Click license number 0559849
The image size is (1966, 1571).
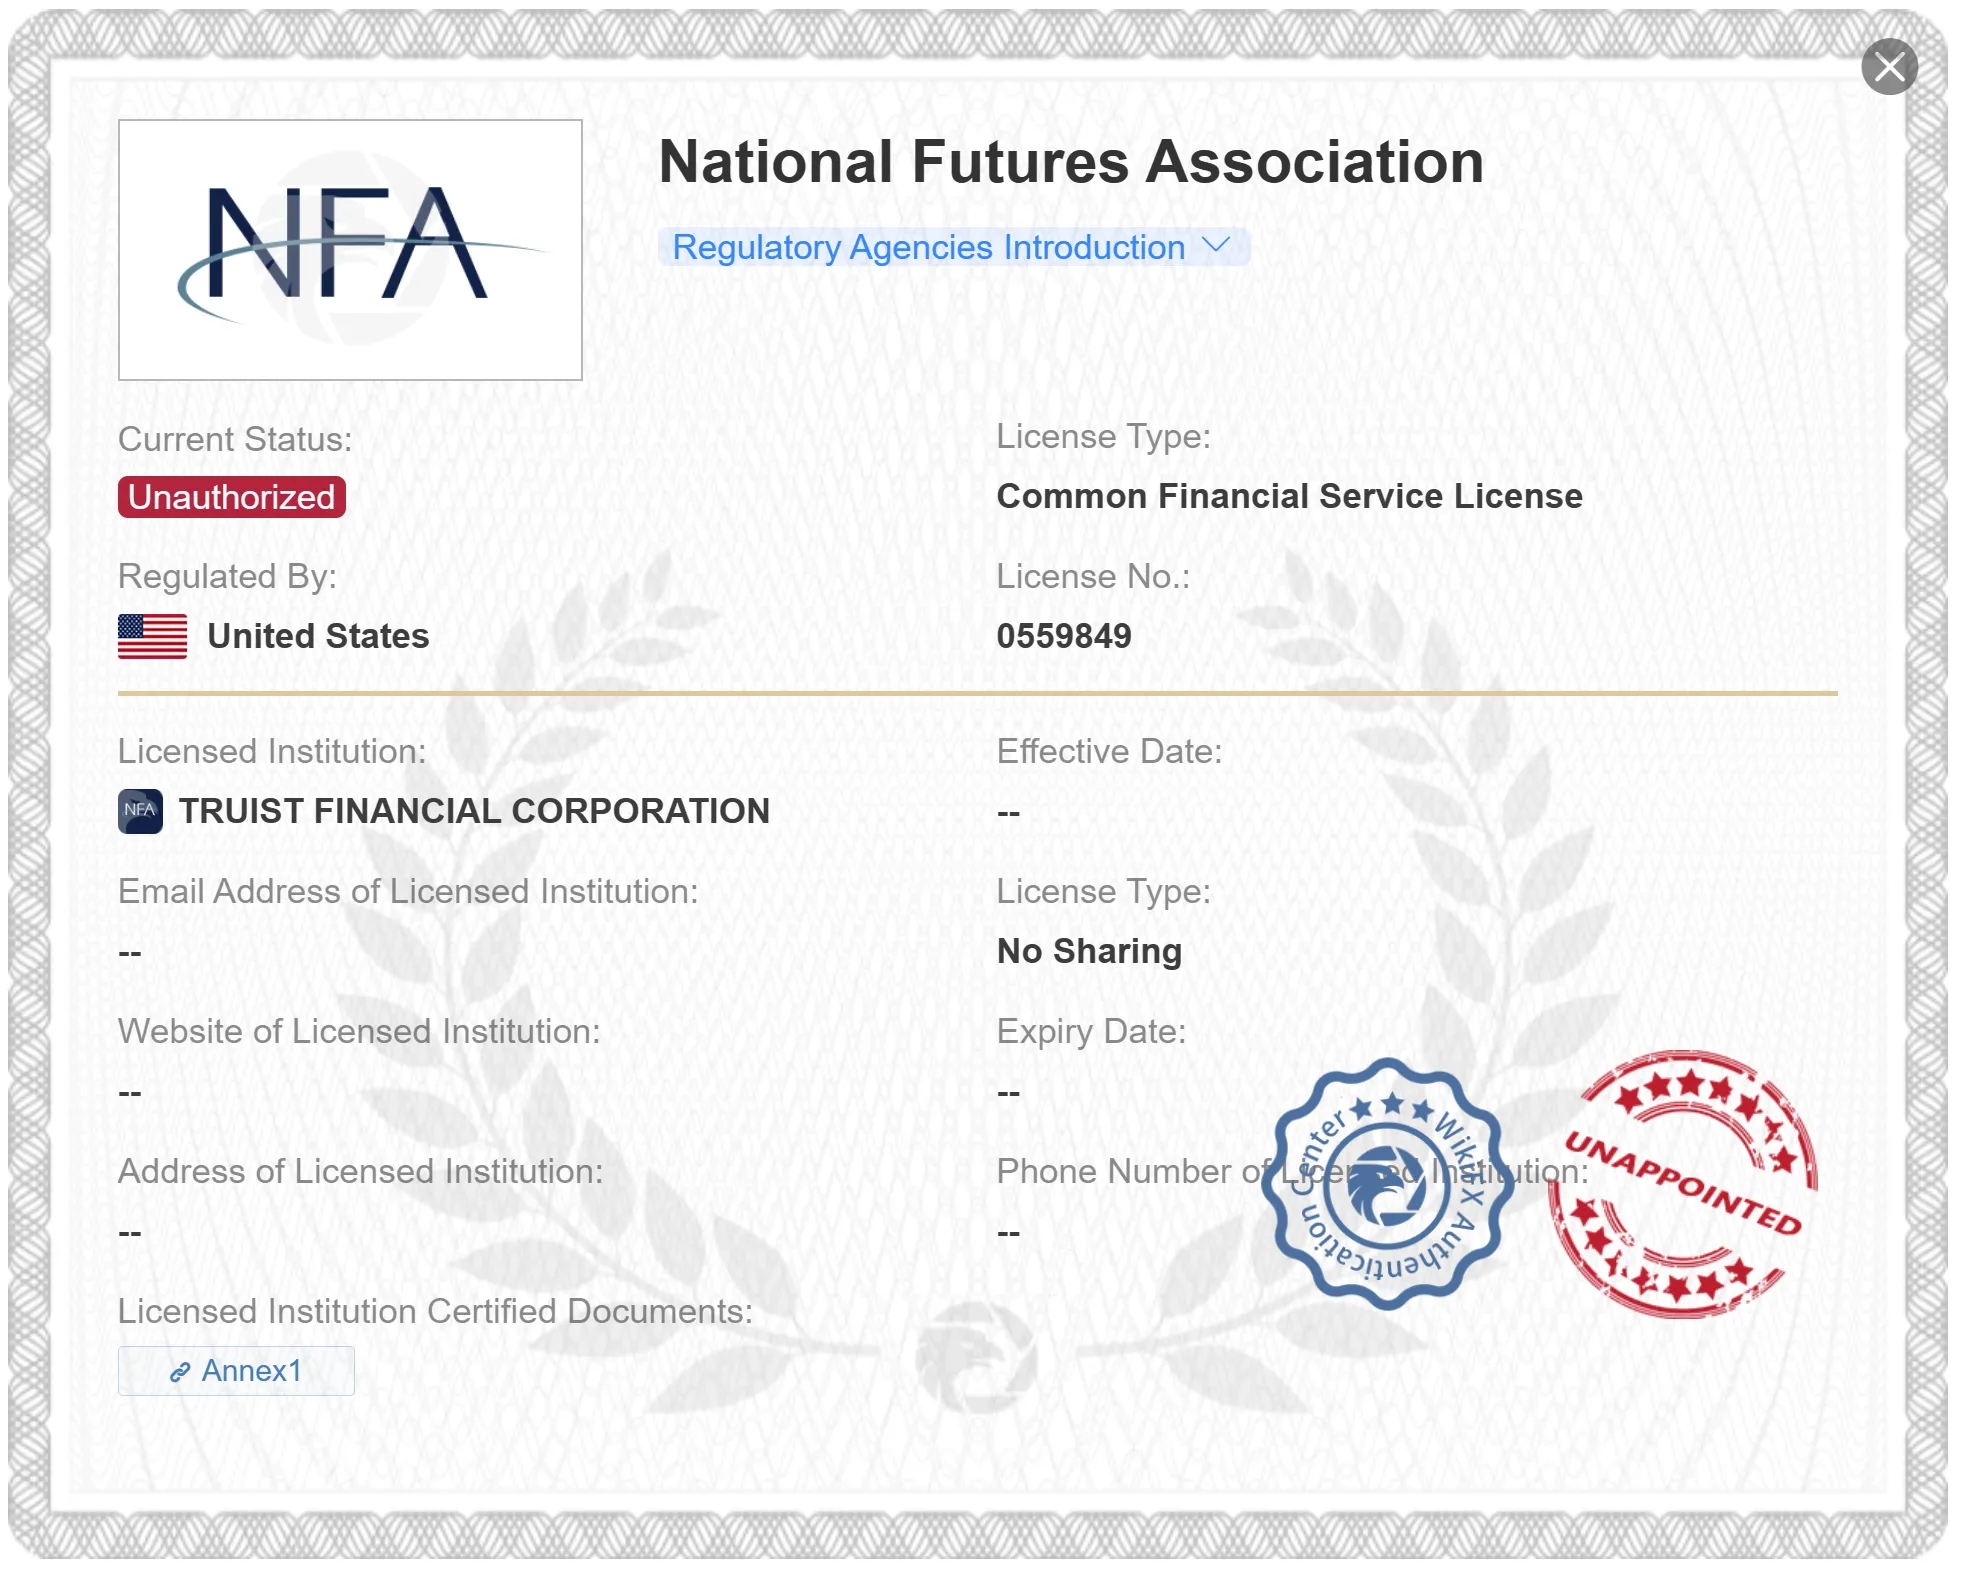click(1064, 636)
